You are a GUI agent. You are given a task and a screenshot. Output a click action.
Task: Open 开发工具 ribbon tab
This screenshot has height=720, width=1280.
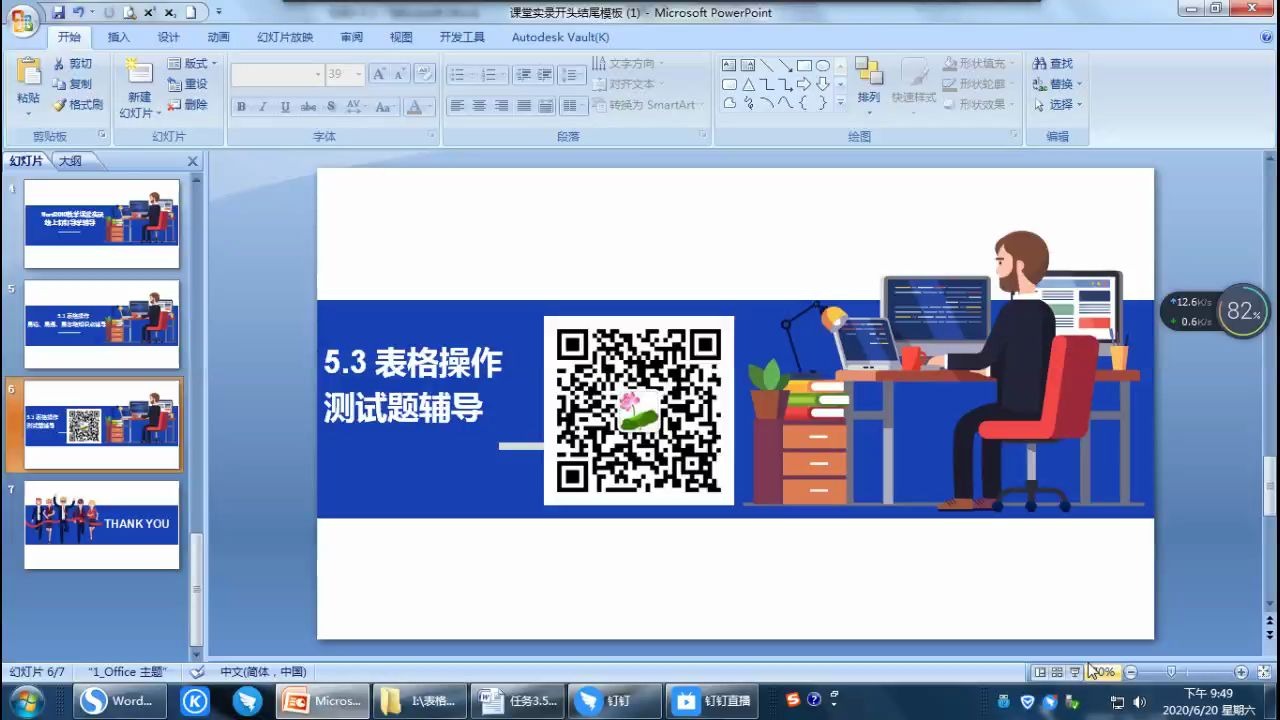pos(462,37)
